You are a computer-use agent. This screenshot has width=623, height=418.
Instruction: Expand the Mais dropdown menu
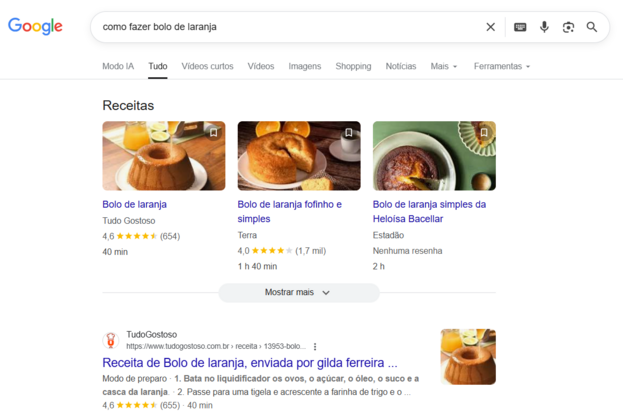444,66
